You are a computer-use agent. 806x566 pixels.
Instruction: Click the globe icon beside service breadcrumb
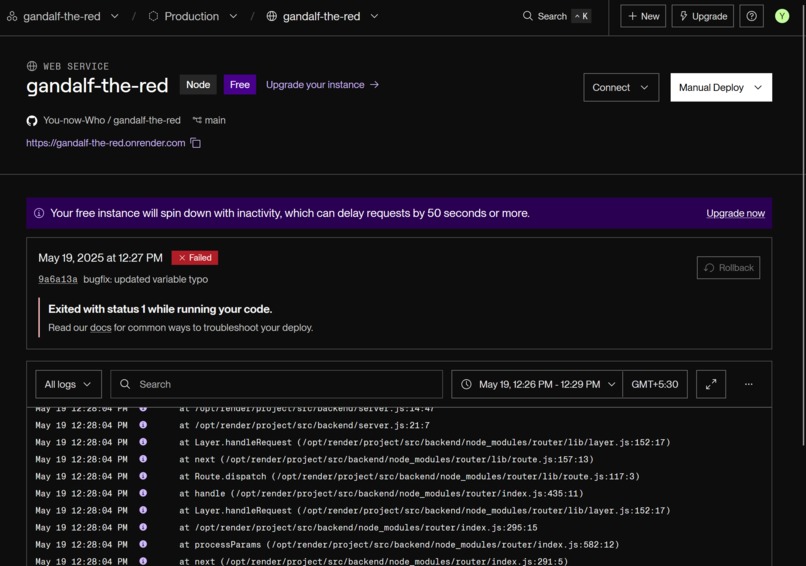point(271,16)
